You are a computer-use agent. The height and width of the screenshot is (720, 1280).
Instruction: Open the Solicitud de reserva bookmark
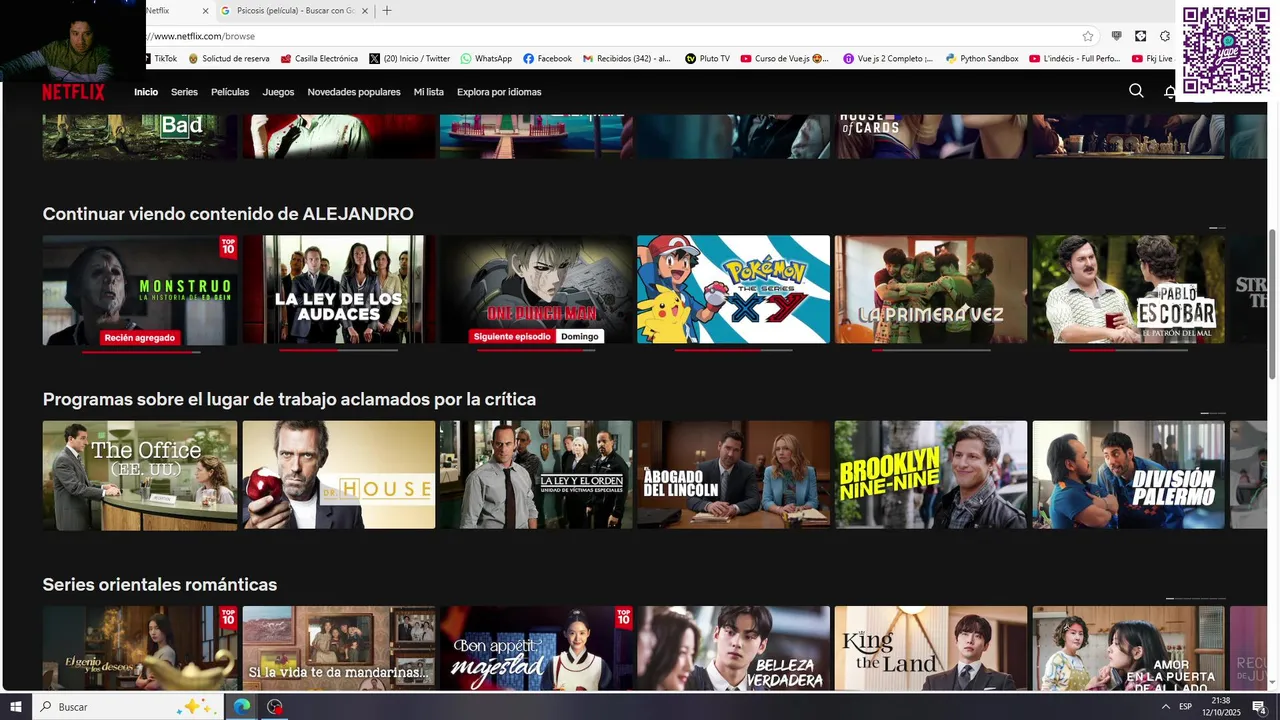click(x=229, y=59)
